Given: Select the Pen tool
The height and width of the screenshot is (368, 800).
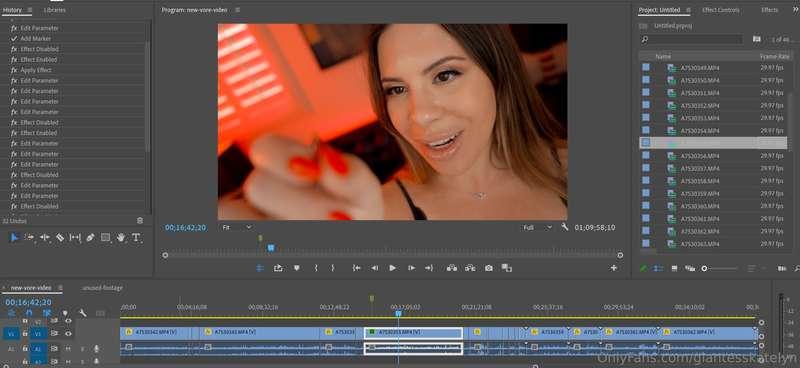Looking at the screenshot, I should coord(90,237).
